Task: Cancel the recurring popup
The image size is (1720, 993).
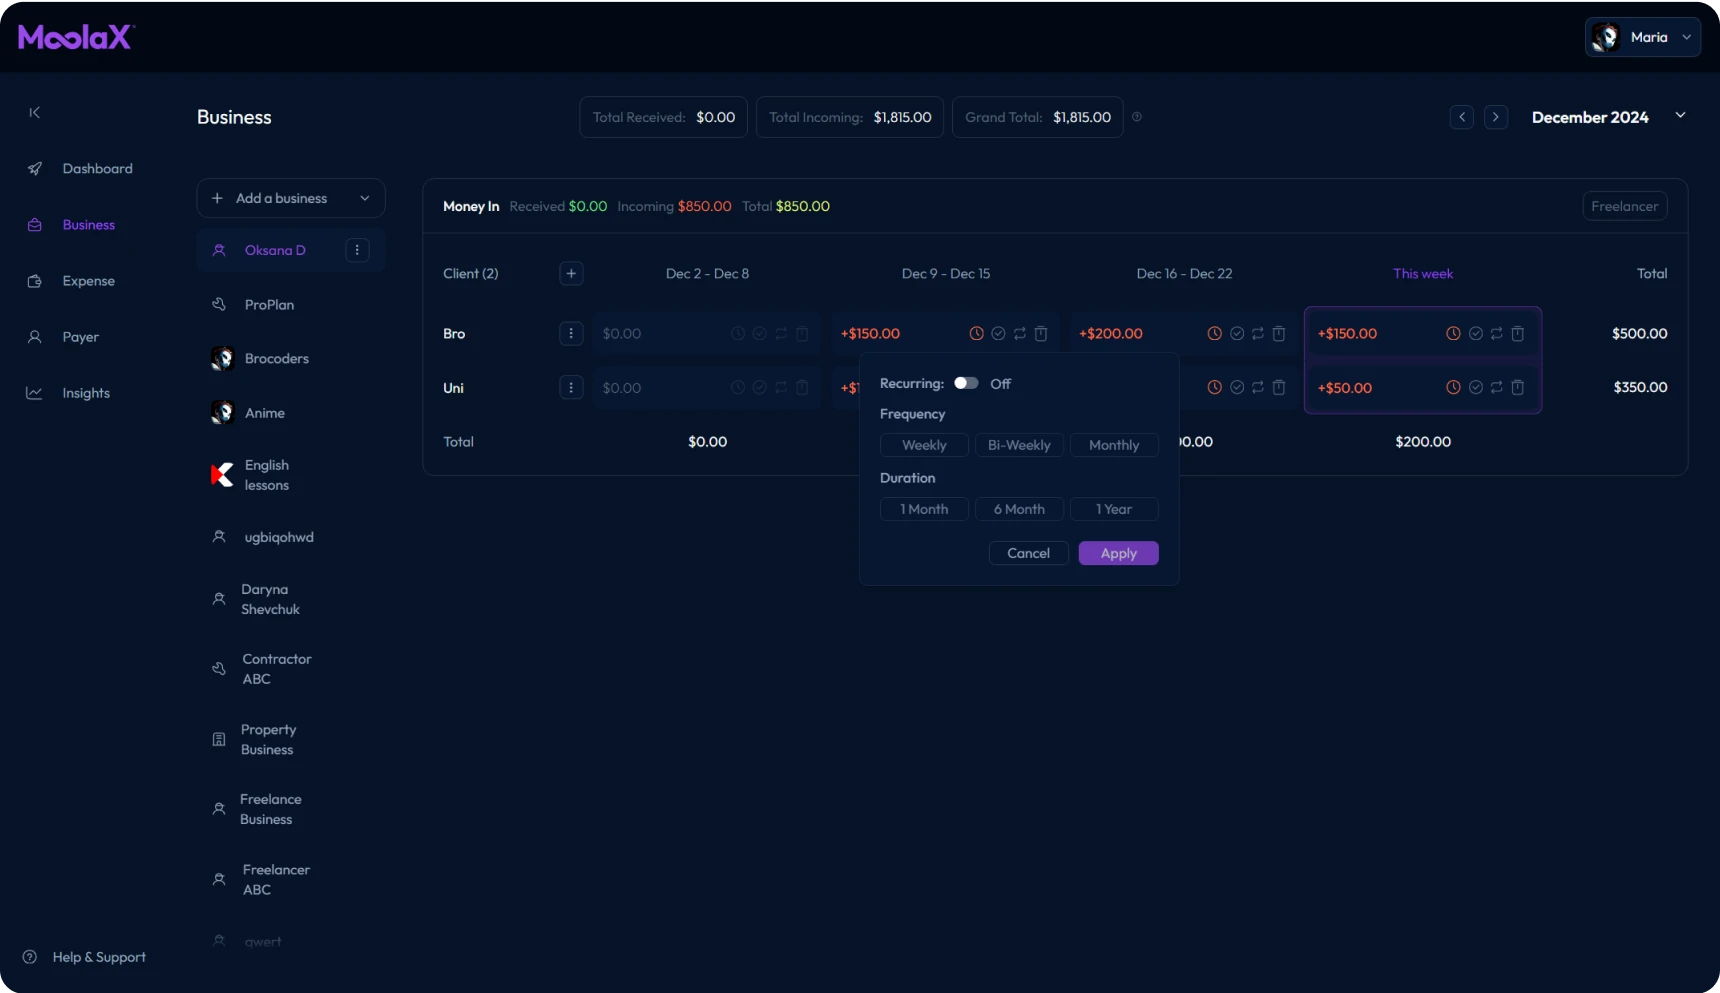Action: click(1029, 553)
